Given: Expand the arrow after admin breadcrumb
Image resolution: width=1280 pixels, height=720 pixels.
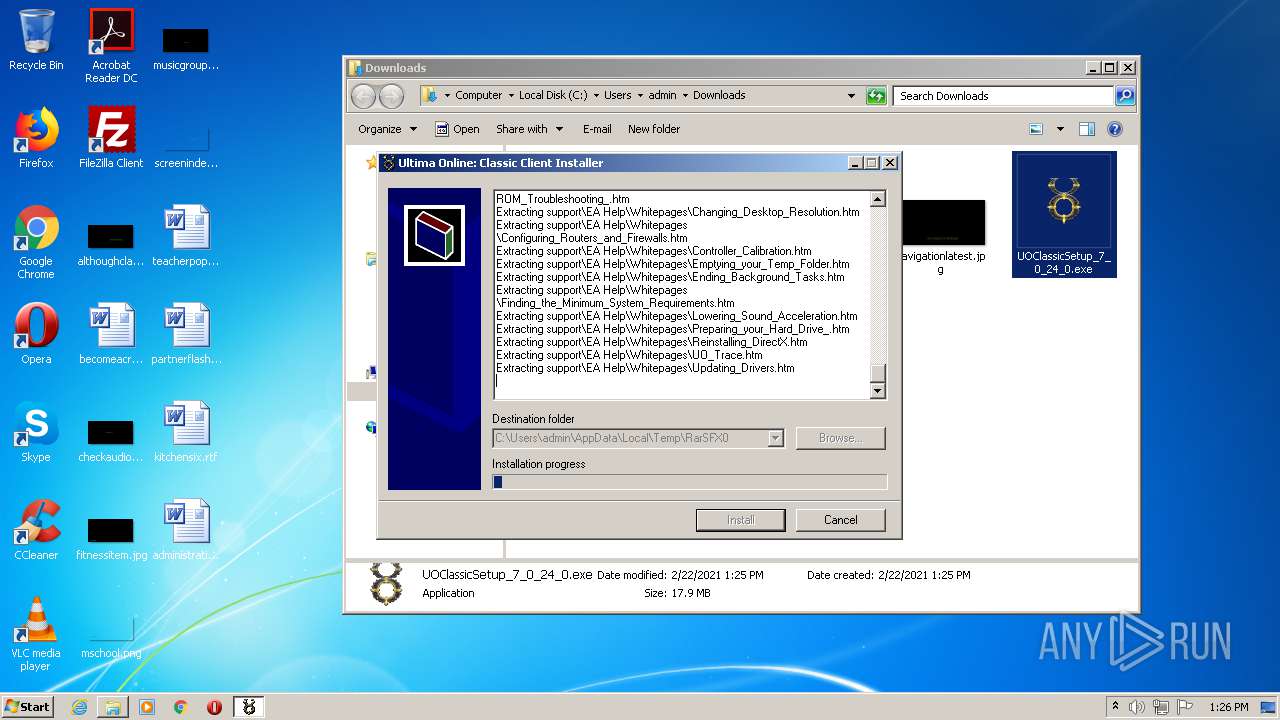Looking at the screenshot, I should [685, 96].
